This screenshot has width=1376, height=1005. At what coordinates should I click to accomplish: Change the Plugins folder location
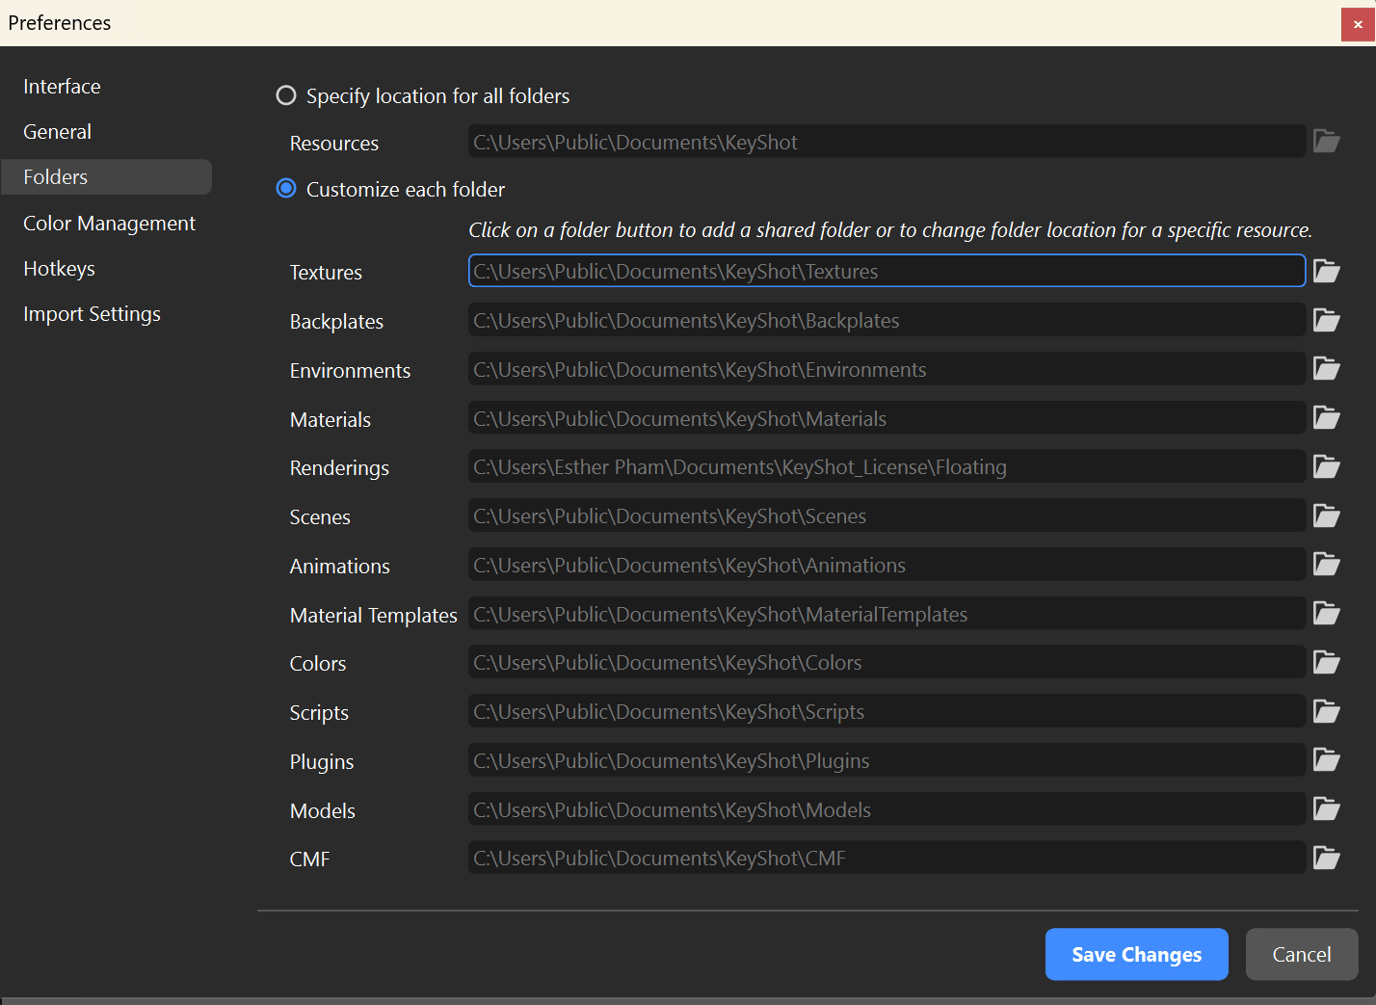pos(1326,760)
